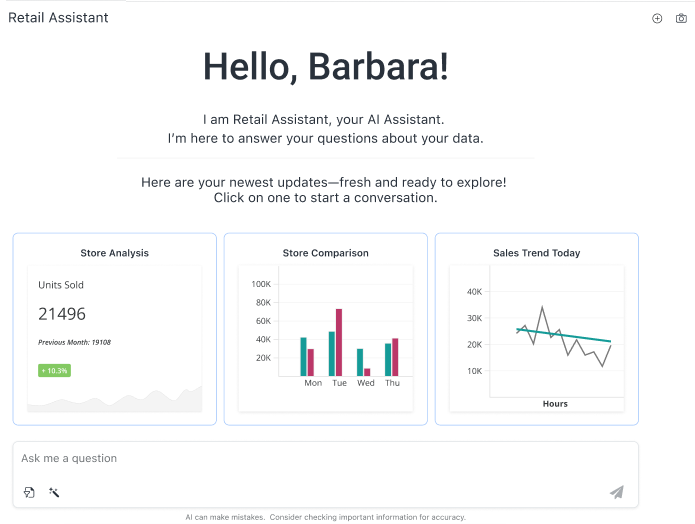Click the green +10.3% badge
The width and height of the screenshot is (695, 524).
coord(54,370)
